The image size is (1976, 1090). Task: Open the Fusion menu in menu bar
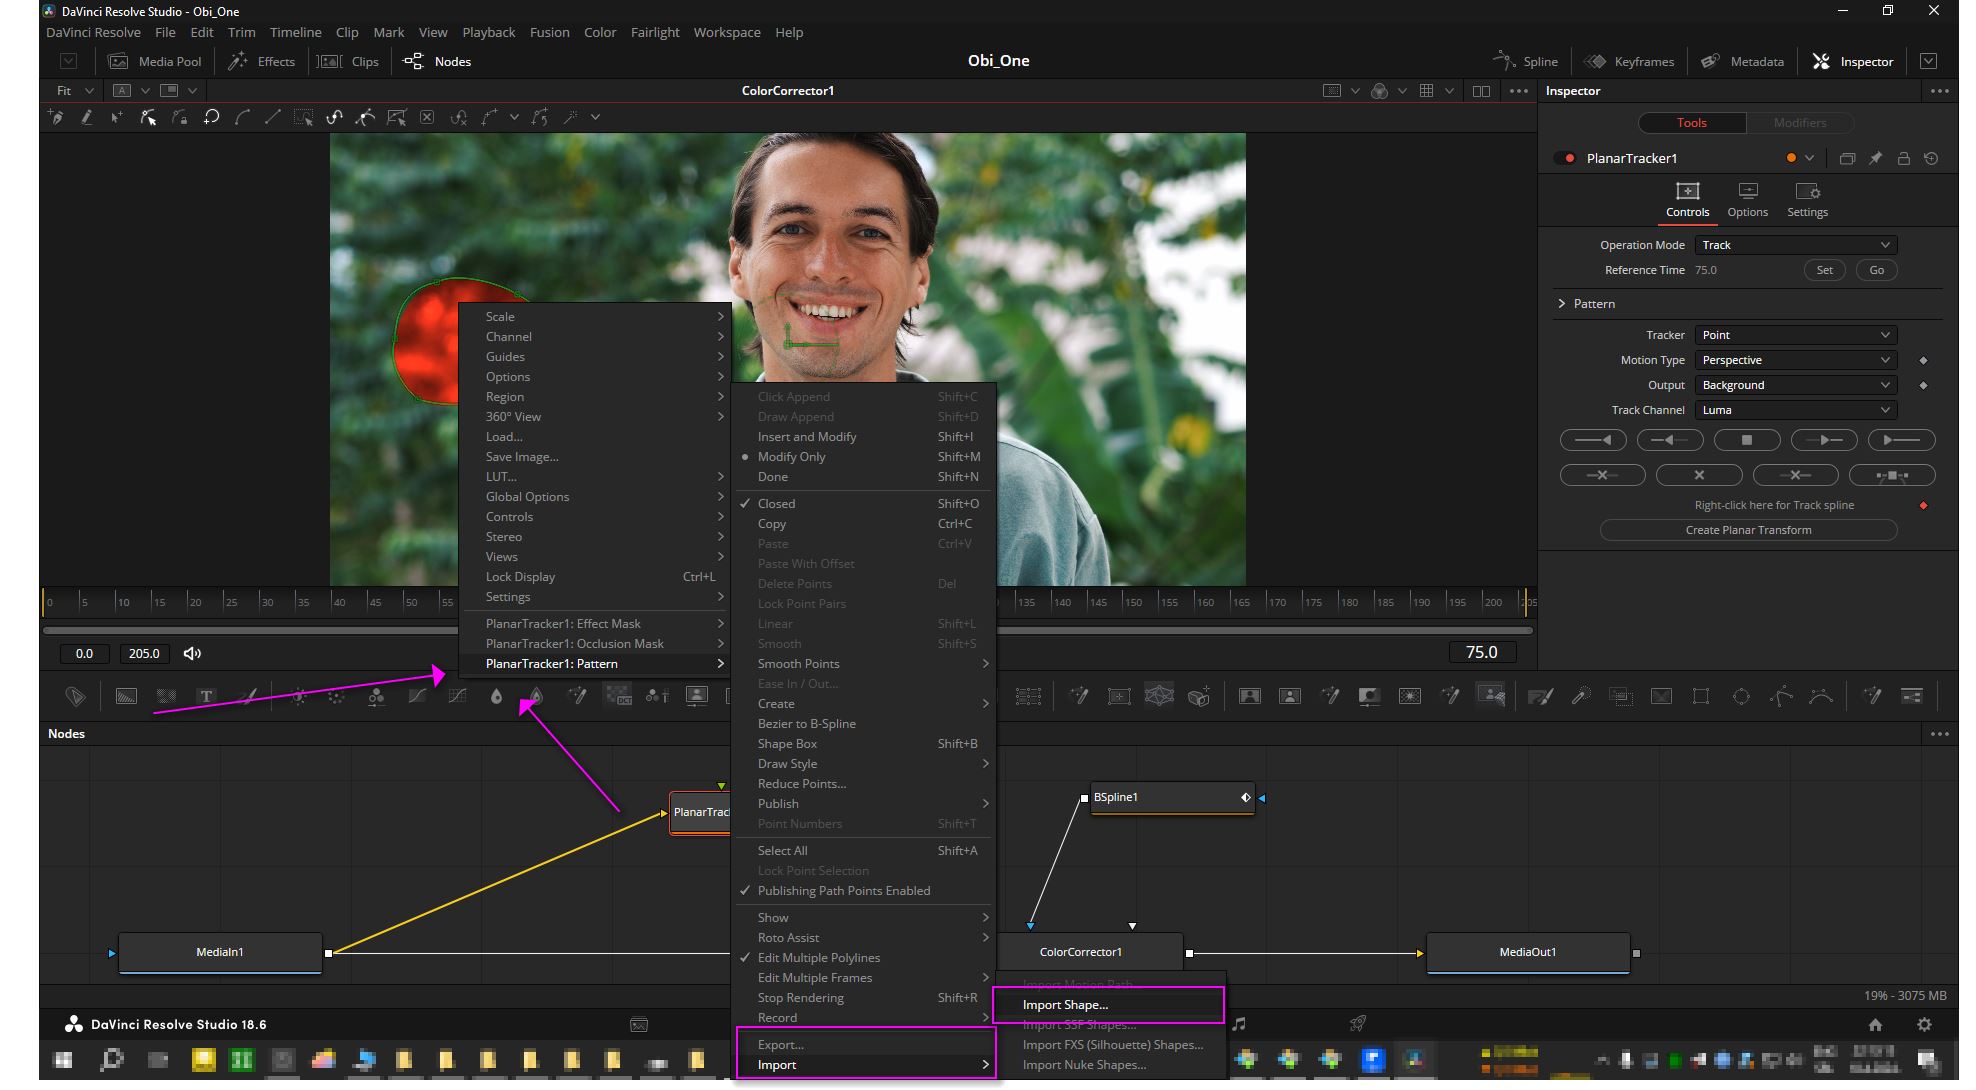click(x=549, y=32)
